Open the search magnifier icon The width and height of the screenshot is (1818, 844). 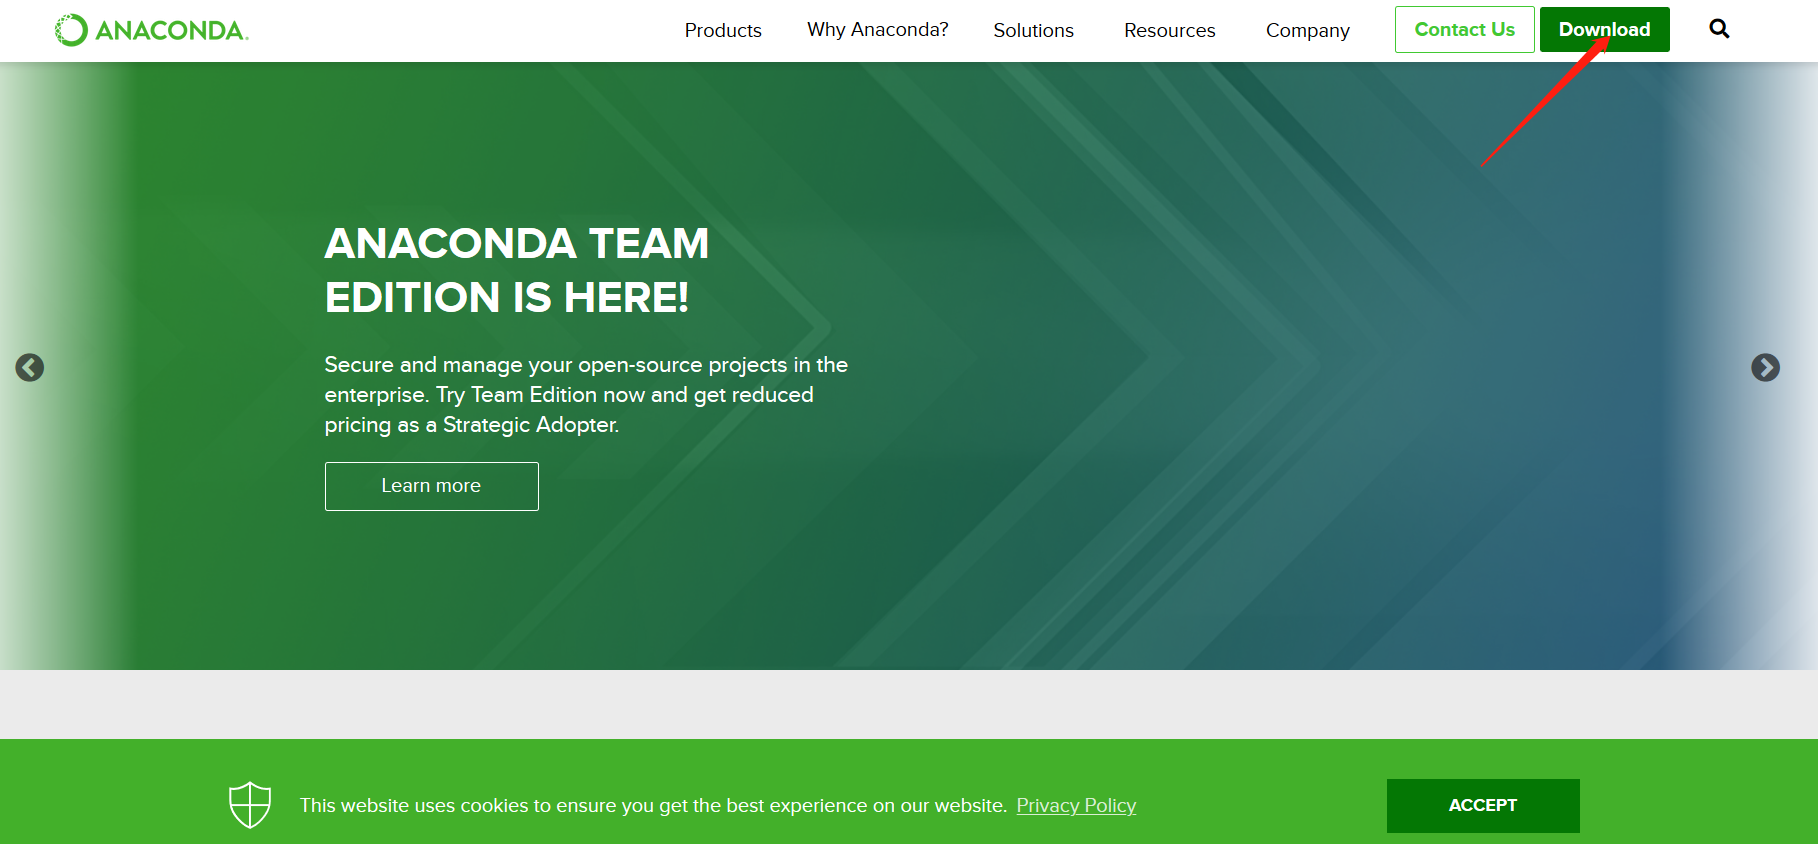[x=1719, y=29]
